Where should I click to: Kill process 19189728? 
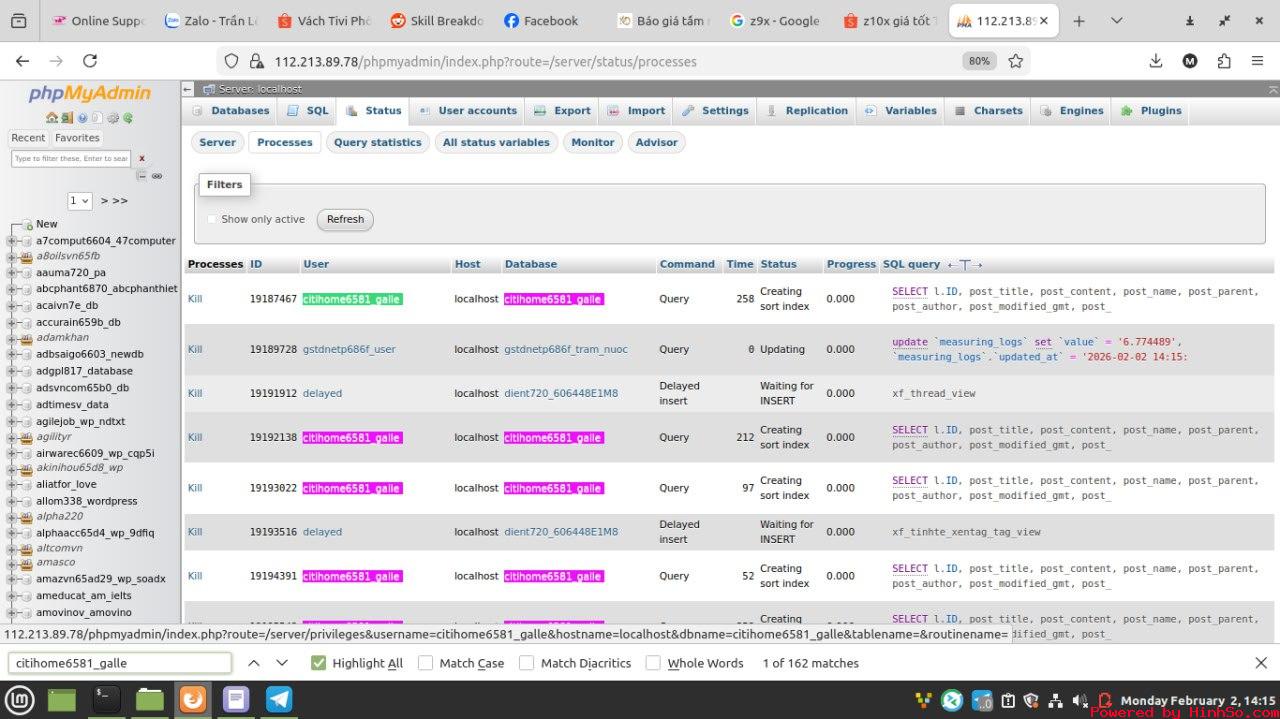coord(195,349)
